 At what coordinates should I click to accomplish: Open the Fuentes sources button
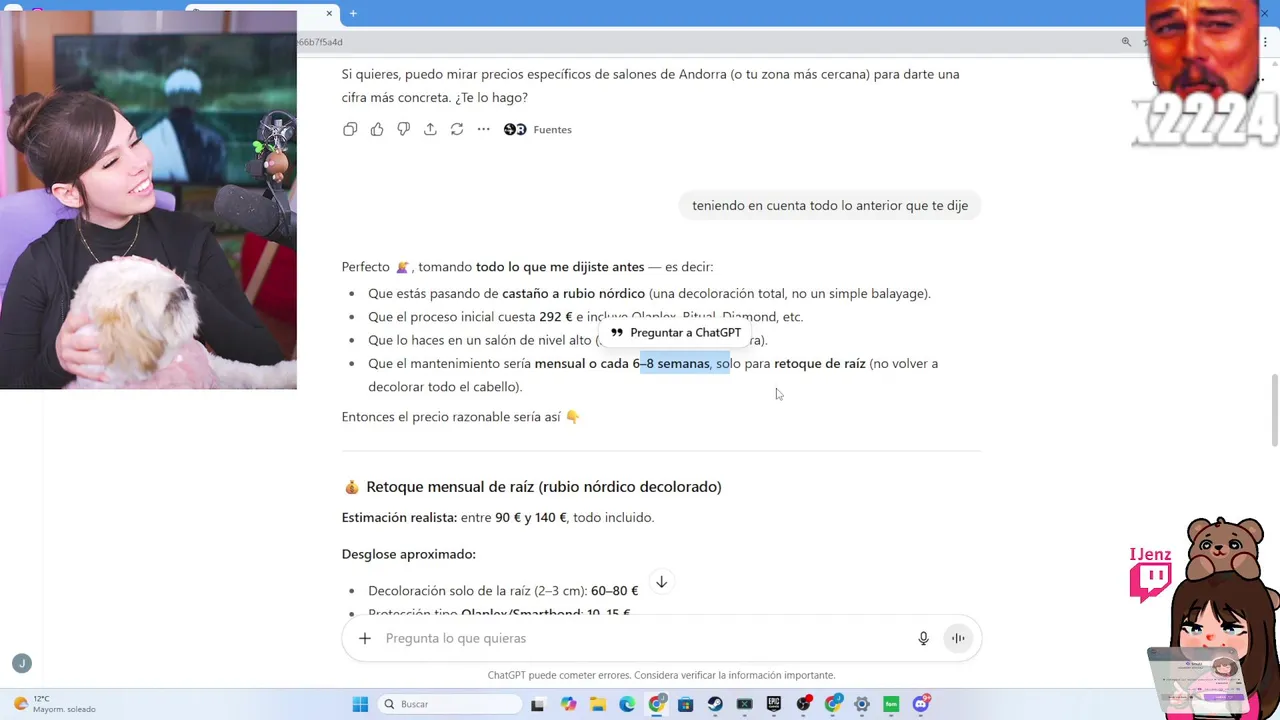tap(538, 129)
